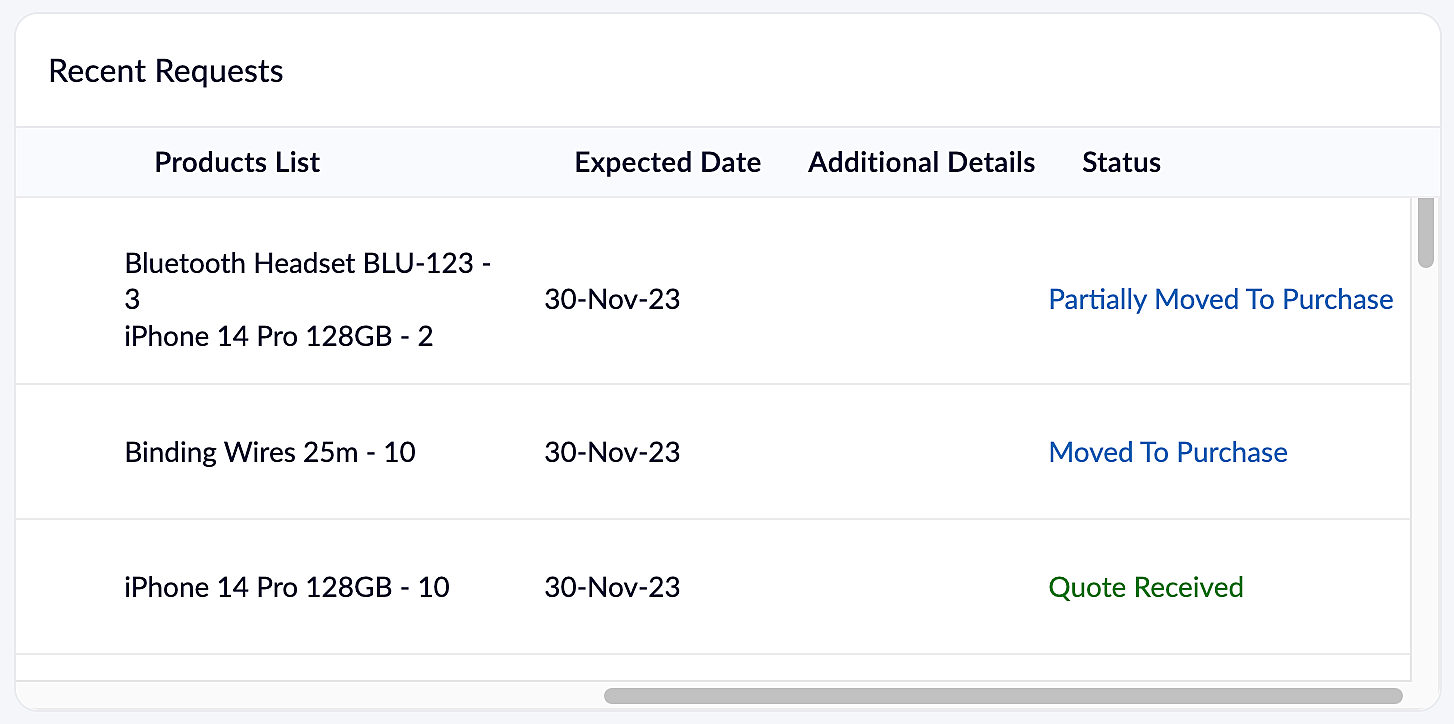Click the horizontal scrollbar track left of thumb
Viewport: 1454px width, 724px height.
(x=310, y=696)
